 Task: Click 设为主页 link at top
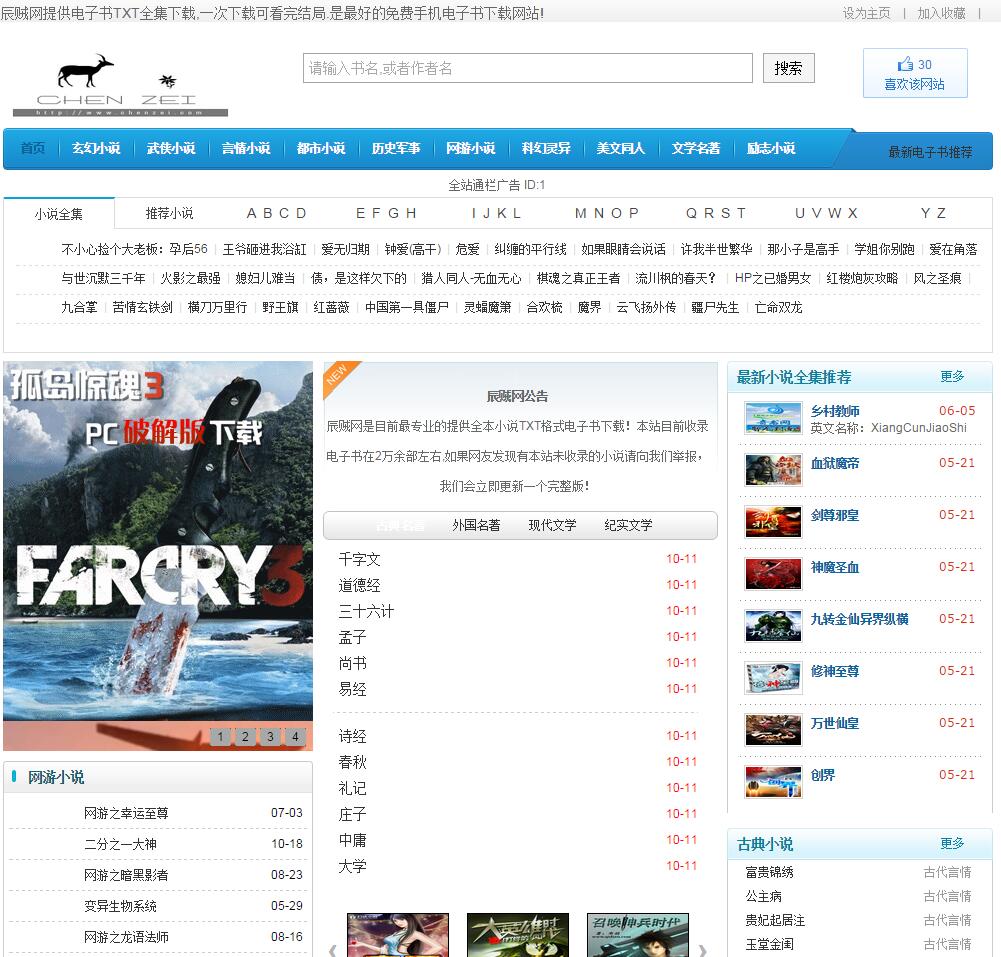866,13
